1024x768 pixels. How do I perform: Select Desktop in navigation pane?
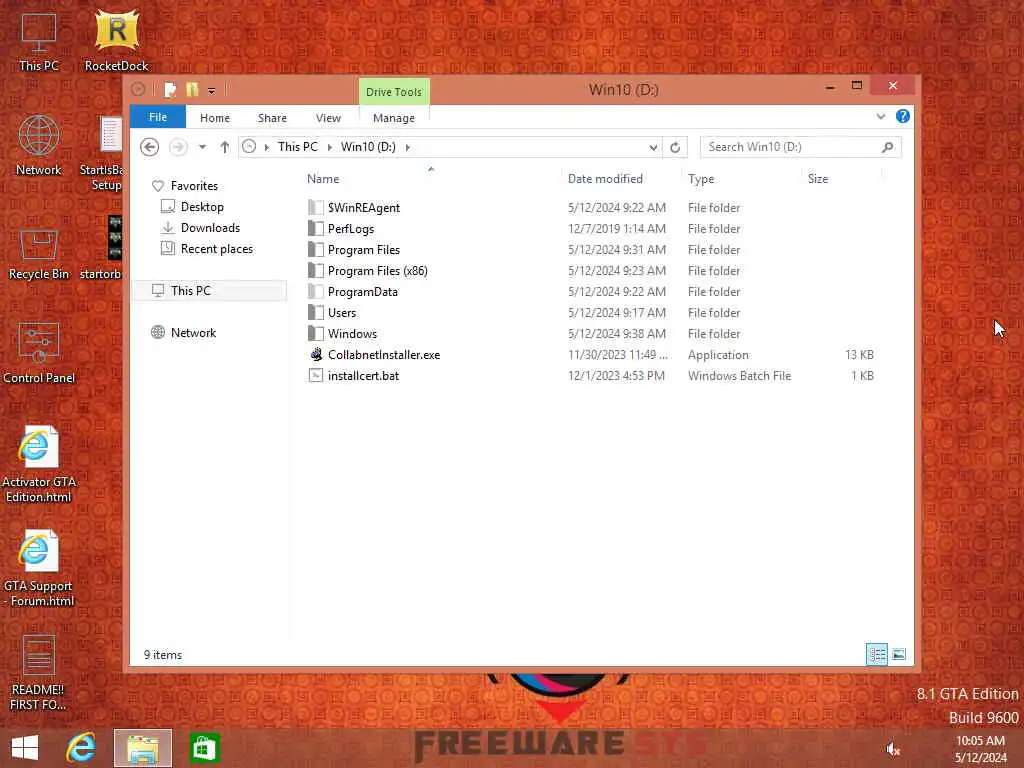coord(202,207)
